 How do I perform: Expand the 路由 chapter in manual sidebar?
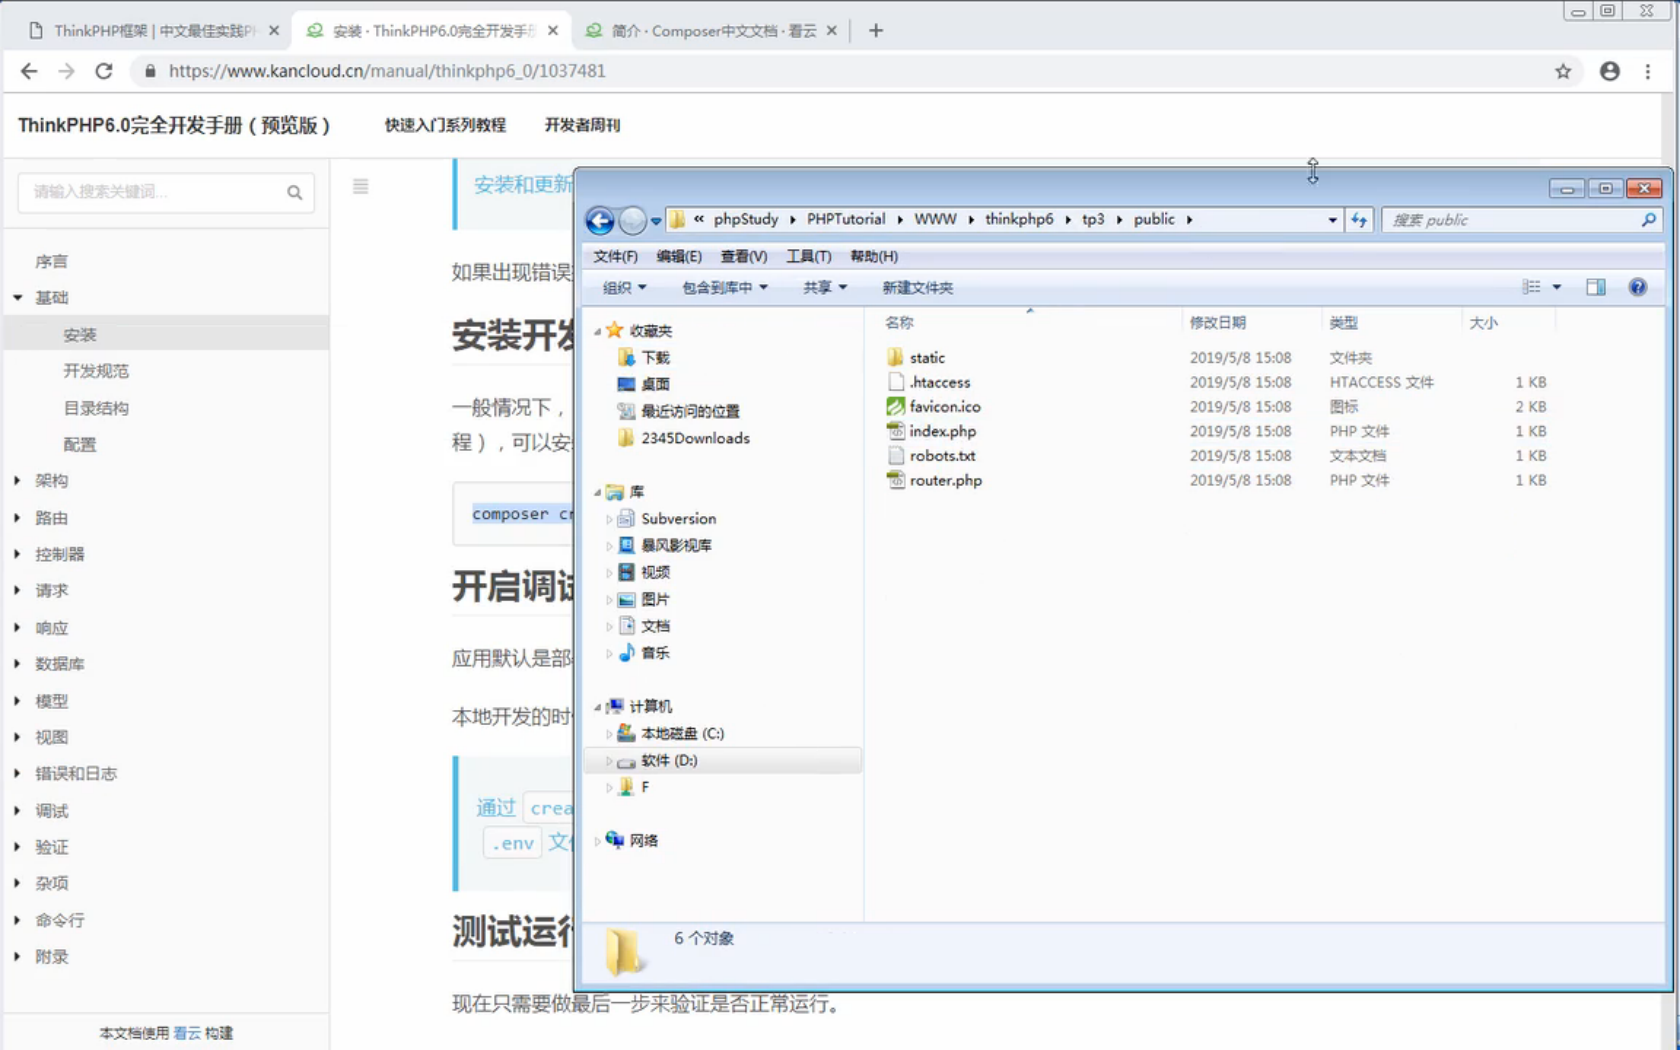(x=17, y=518)
